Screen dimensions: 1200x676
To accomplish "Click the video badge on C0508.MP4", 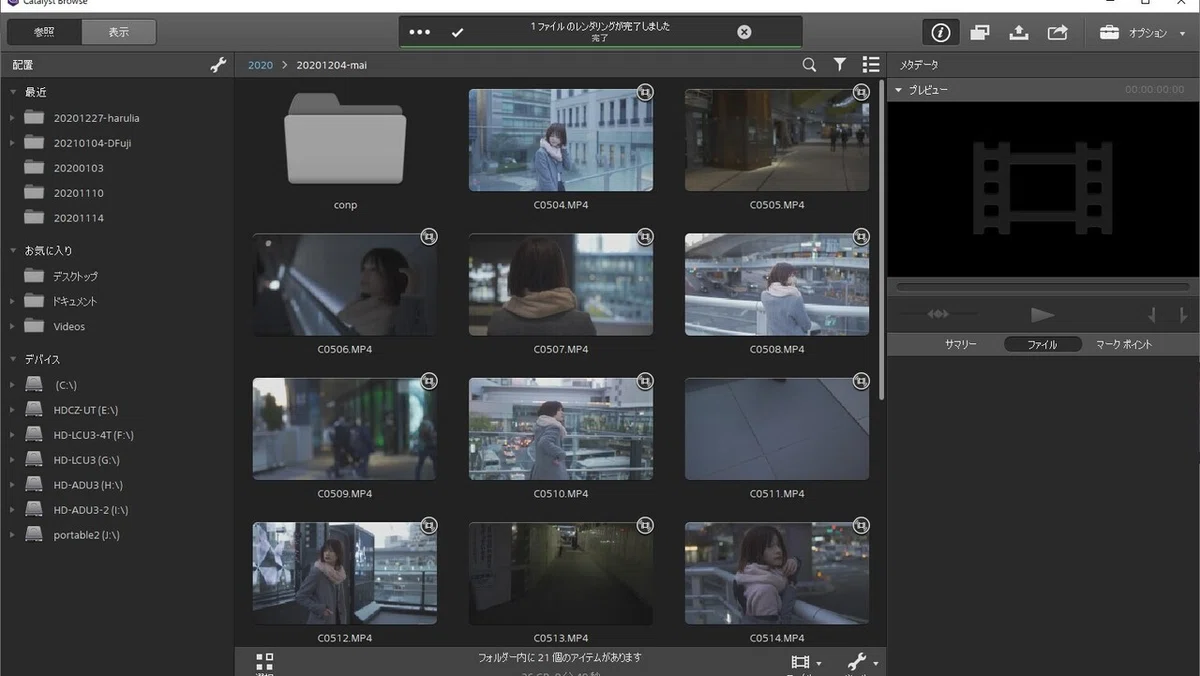I will [861, 237].
